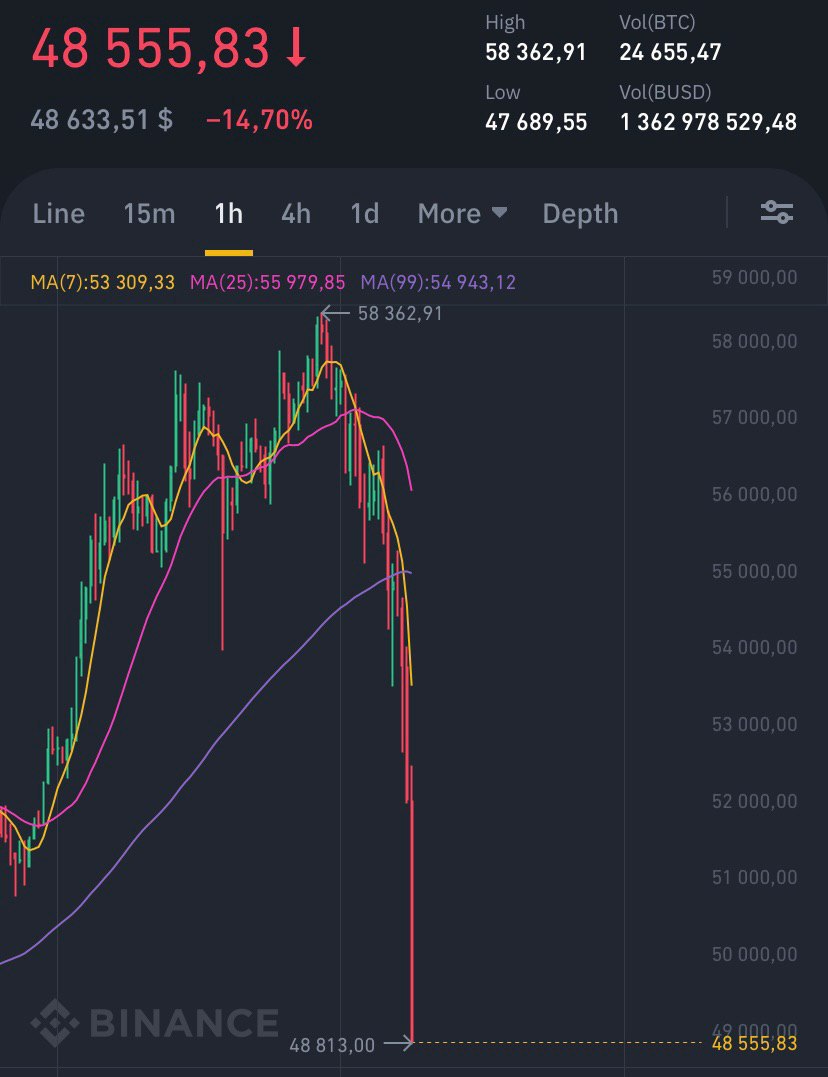Click the arrow at 58 362,91 high marker
The width and height of the screenshot is (828, 1077).
[335, 313]
